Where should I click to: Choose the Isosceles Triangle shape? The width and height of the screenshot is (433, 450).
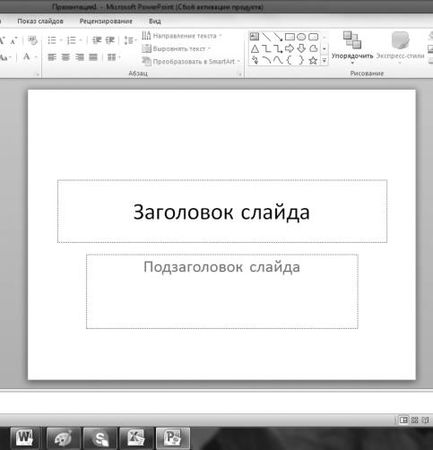coord(255,49)
